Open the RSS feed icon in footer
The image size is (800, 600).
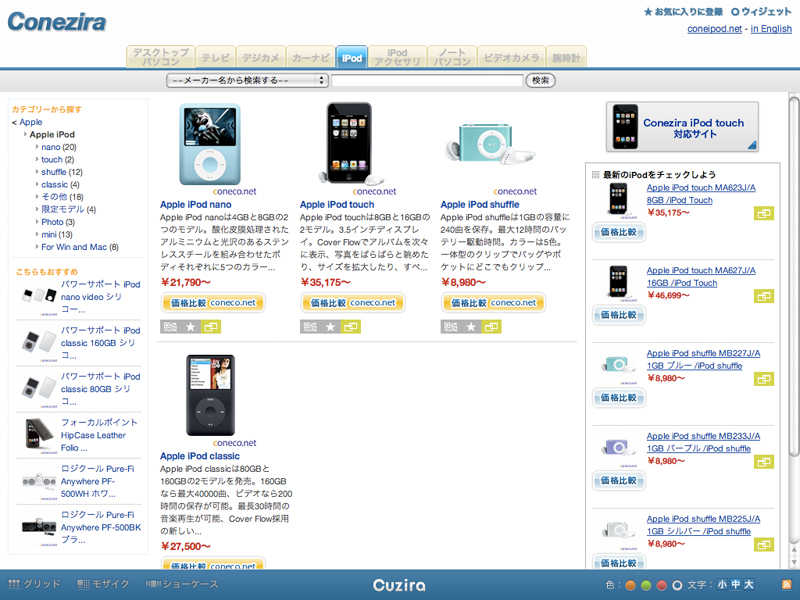787,585
